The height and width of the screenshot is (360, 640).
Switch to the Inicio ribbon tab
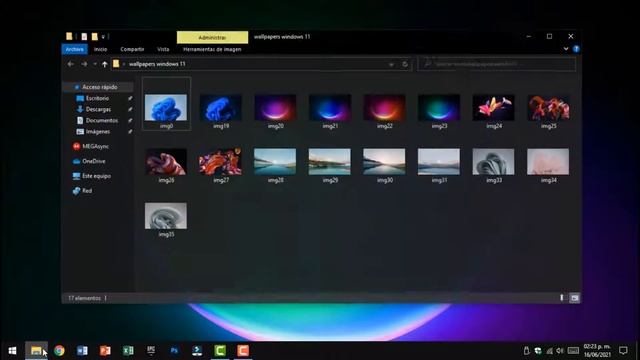(100, 49)
